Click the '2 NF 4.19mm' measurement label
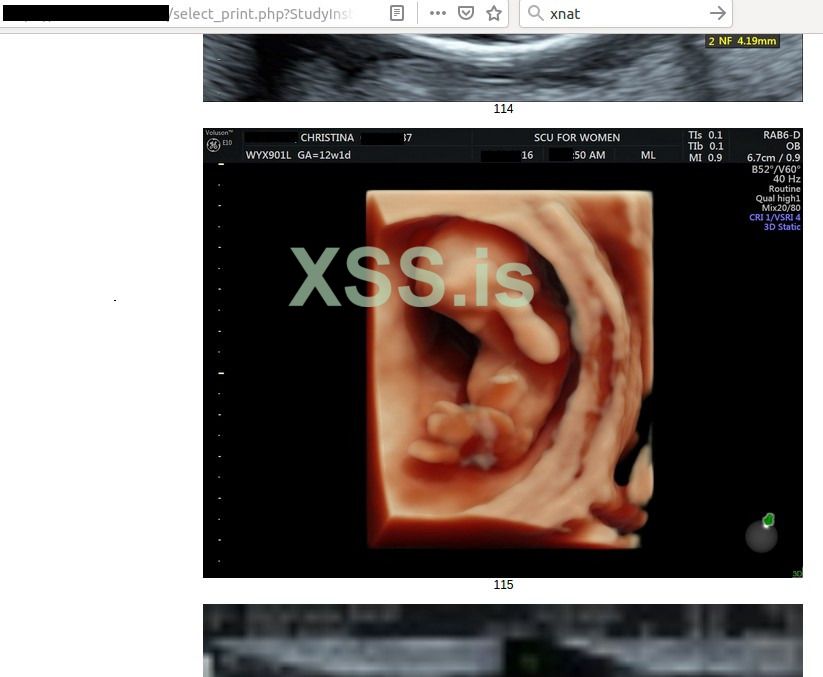The width and height of the screenshot is (823, 677). pyautogui.click(x=742, y=41)
